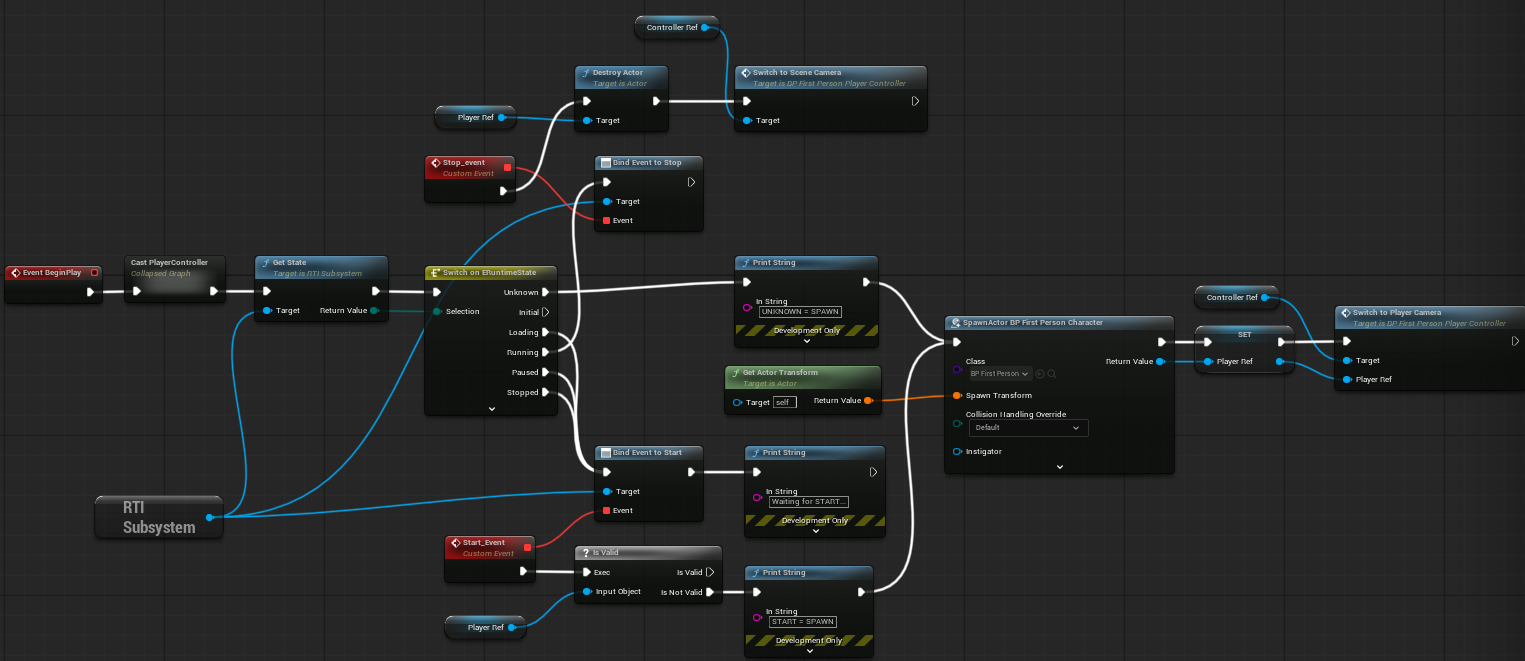Expand the Switch on ERuntimeState bottom chevron
Image resolution: width=1525 pixels, height=661 pixels.
point(492,408)
